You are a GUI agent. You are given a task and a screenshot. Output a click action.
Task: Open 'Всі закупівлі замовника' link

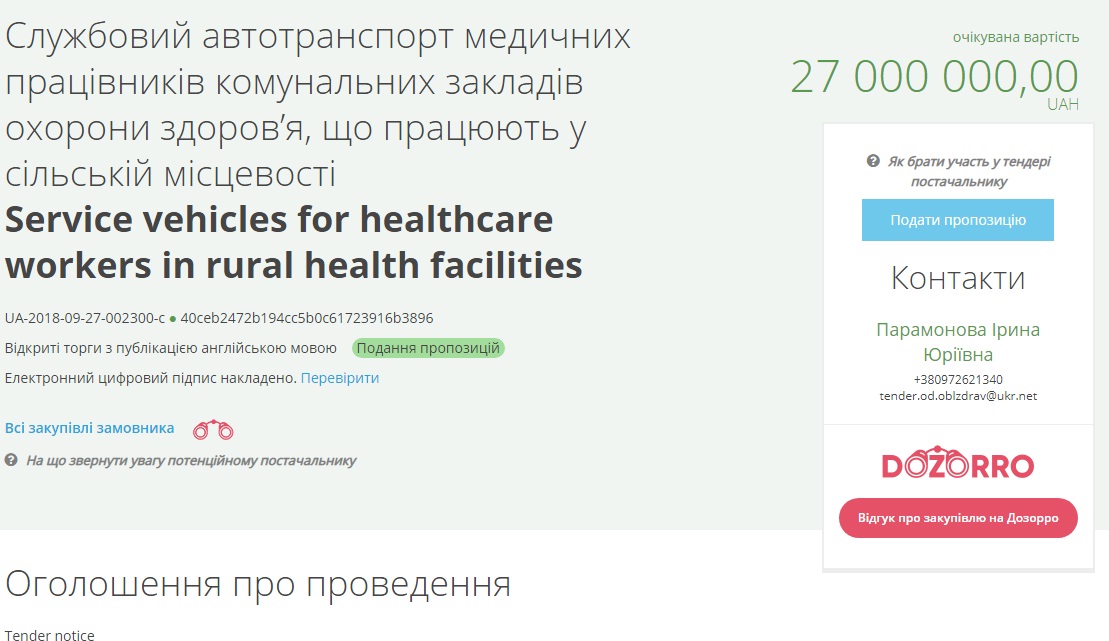click(90, 428)
